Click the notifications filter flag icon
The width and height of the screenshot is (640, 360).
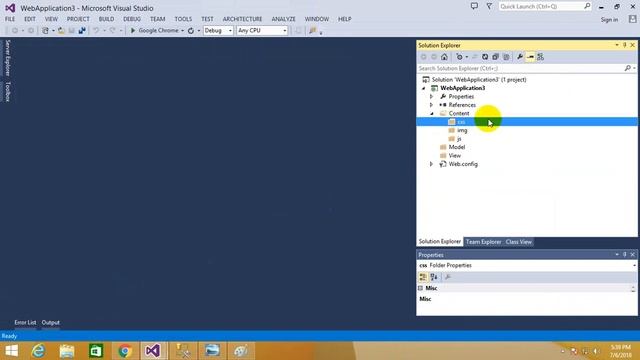coord(489,6)
